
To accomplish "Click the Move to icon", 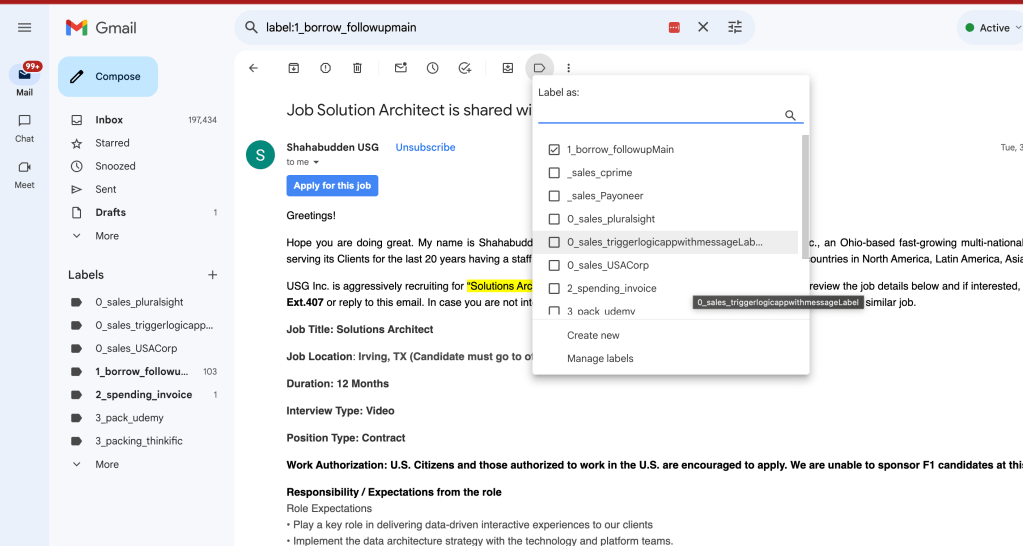I will point(508,68).
